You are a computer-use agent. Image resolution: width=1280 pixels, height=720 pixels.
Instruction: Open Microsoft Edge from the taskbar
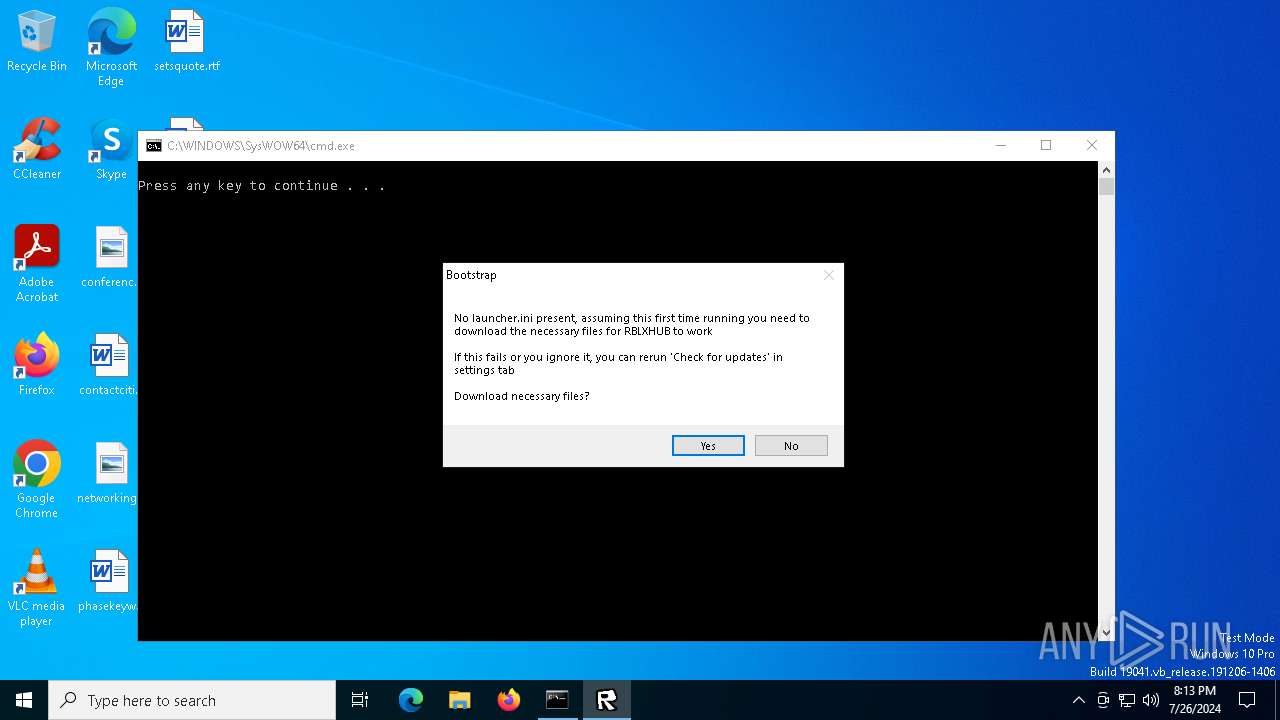(411, 700)
